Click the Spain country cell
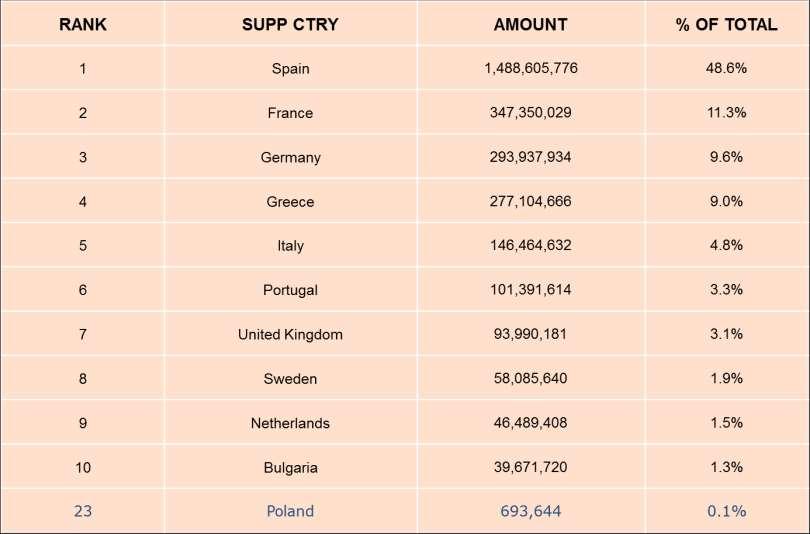The height and width of the screenshot is (534, 810). pyautogui.click(x=290, y=68)
